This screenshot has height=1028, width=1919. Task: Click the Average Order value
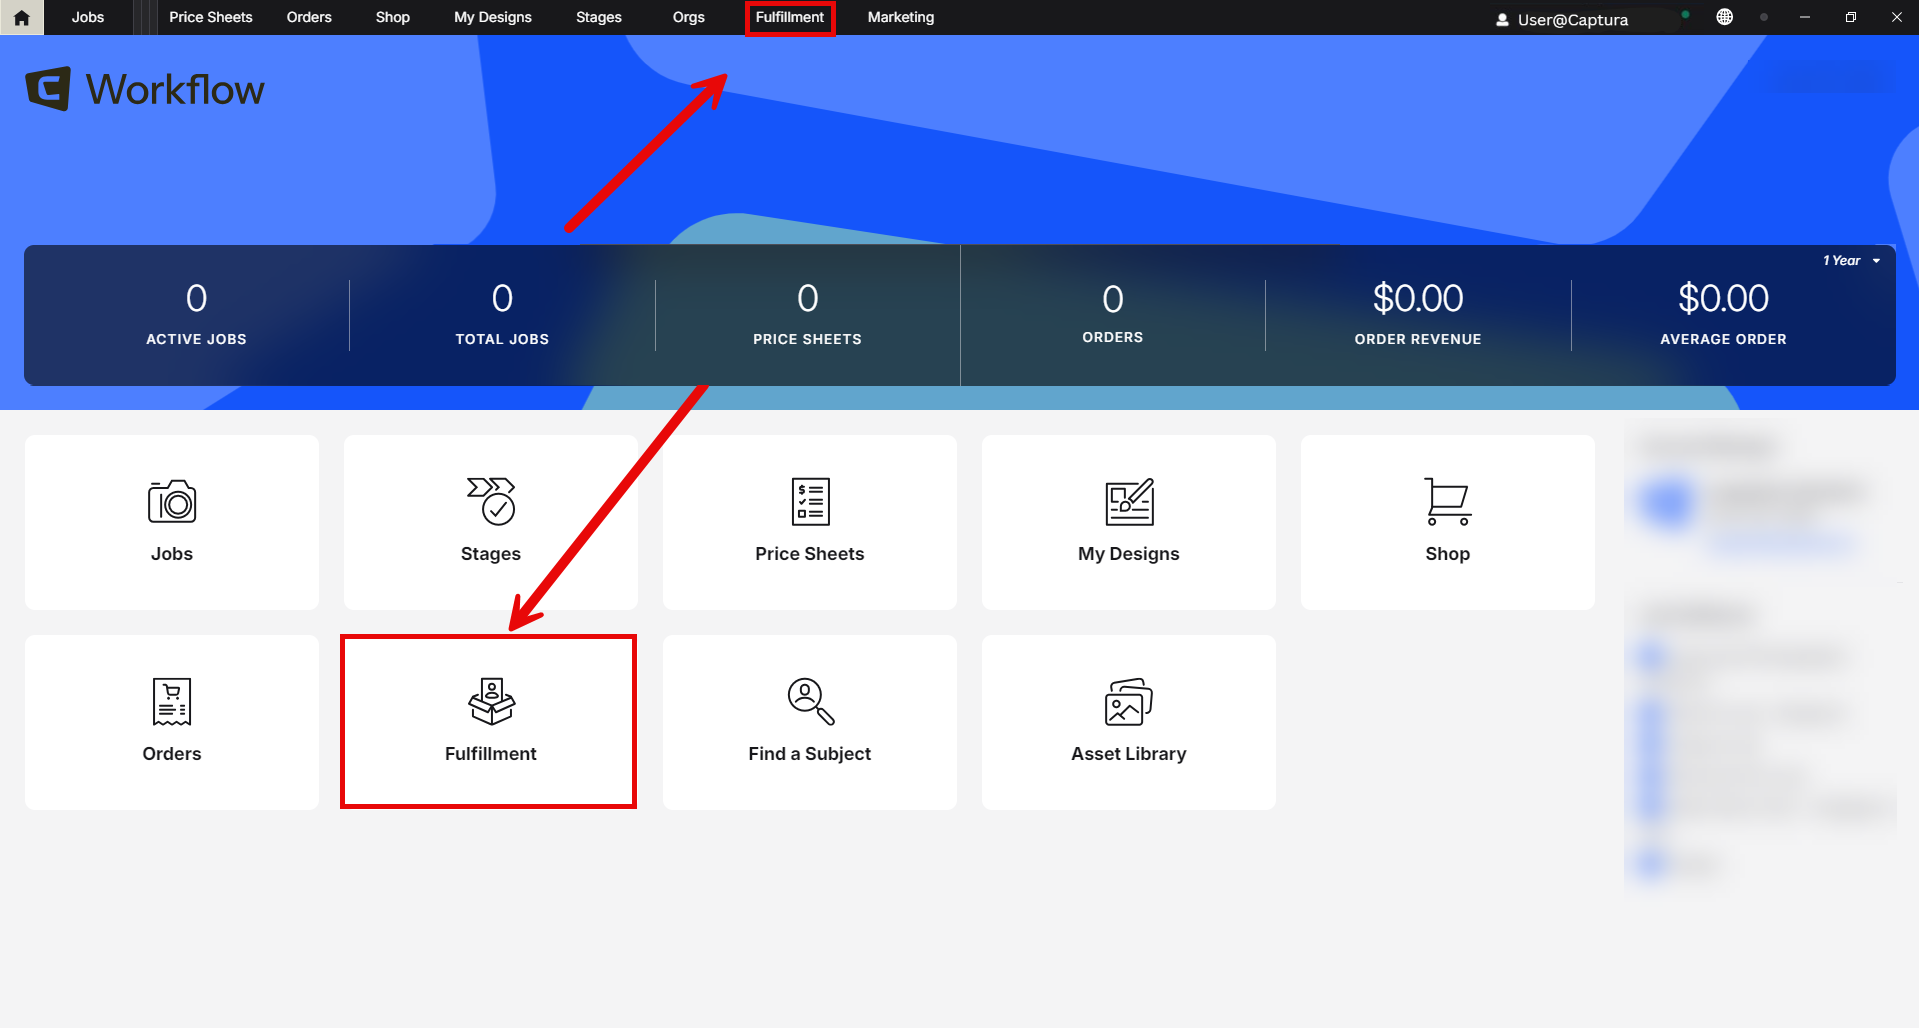pyautogui.click(x=1724, y=298)
